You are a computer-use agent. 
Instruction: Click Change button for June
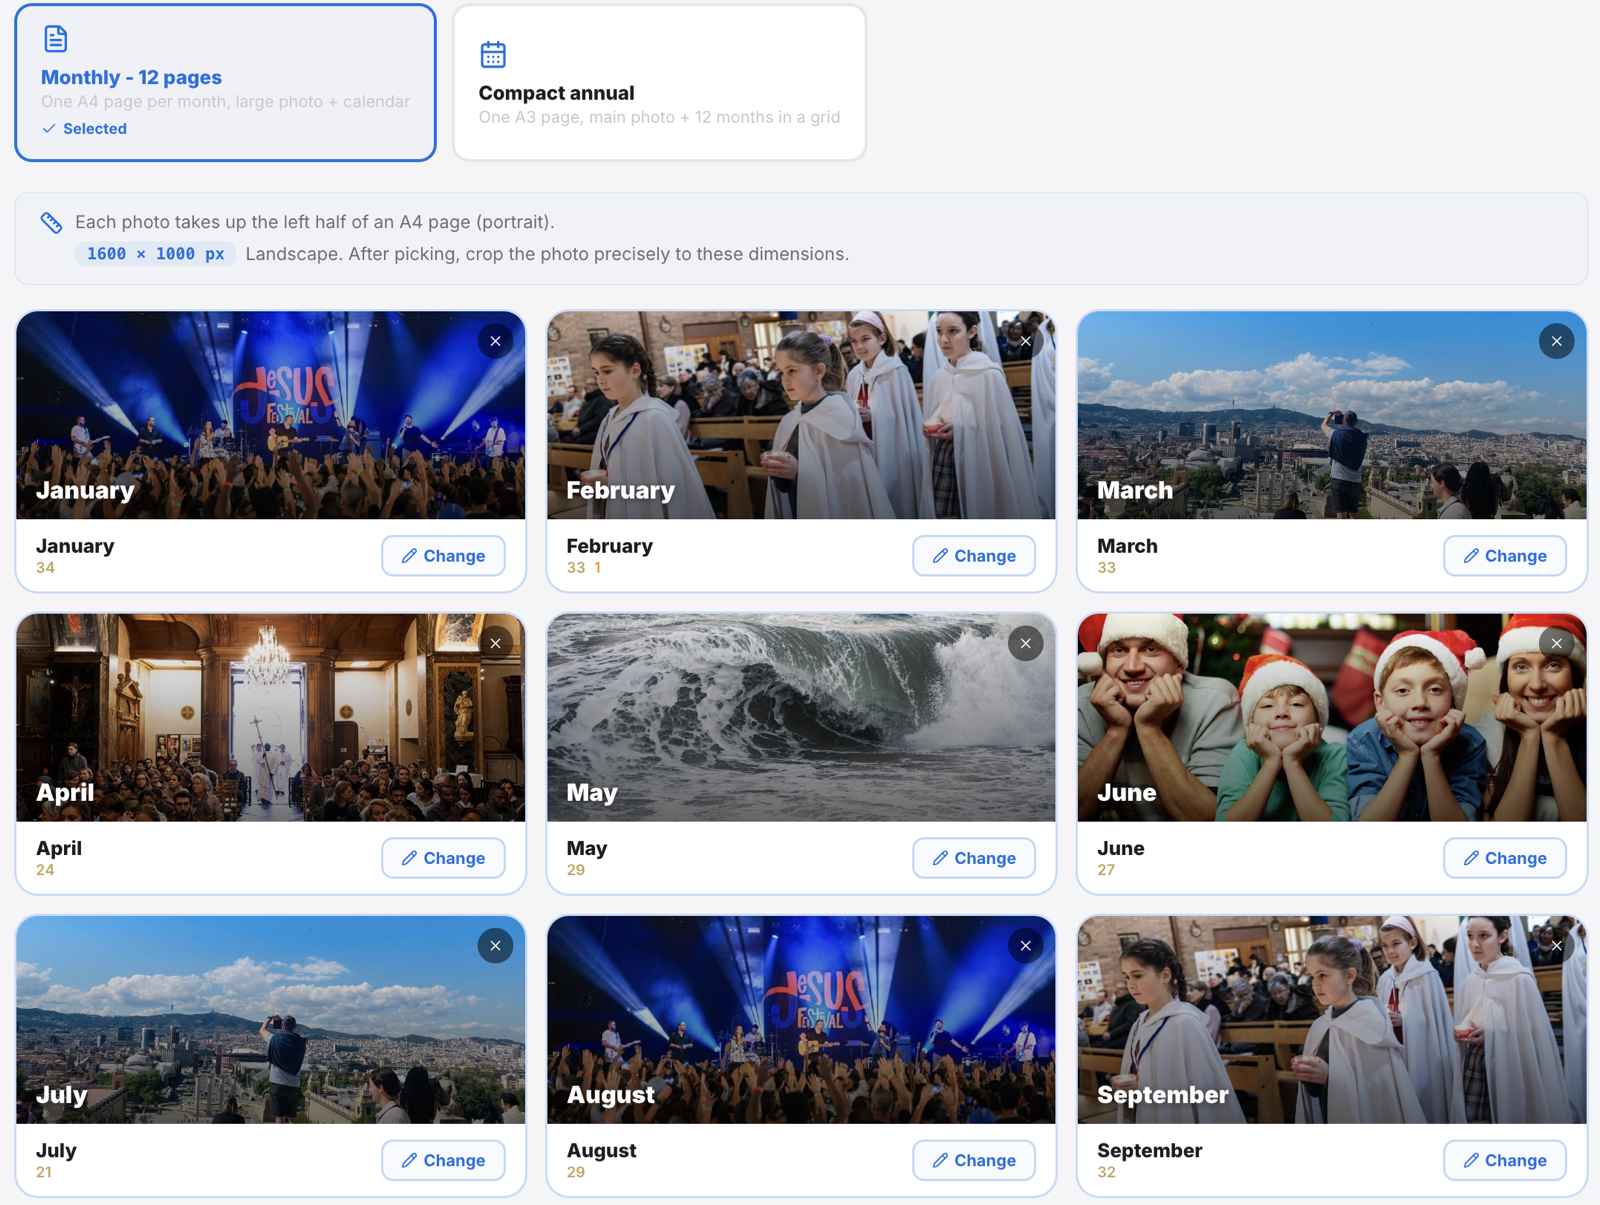click(x=1504, y=858)
